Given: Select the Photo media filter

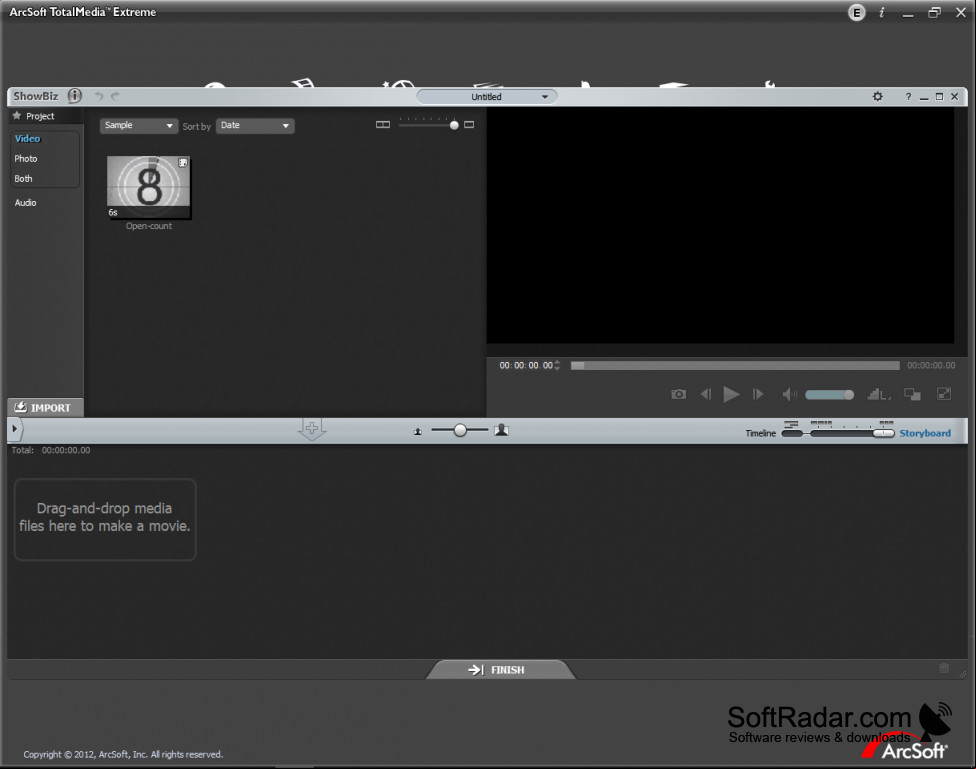Looking at the screenshot, I should click(26, 159).
